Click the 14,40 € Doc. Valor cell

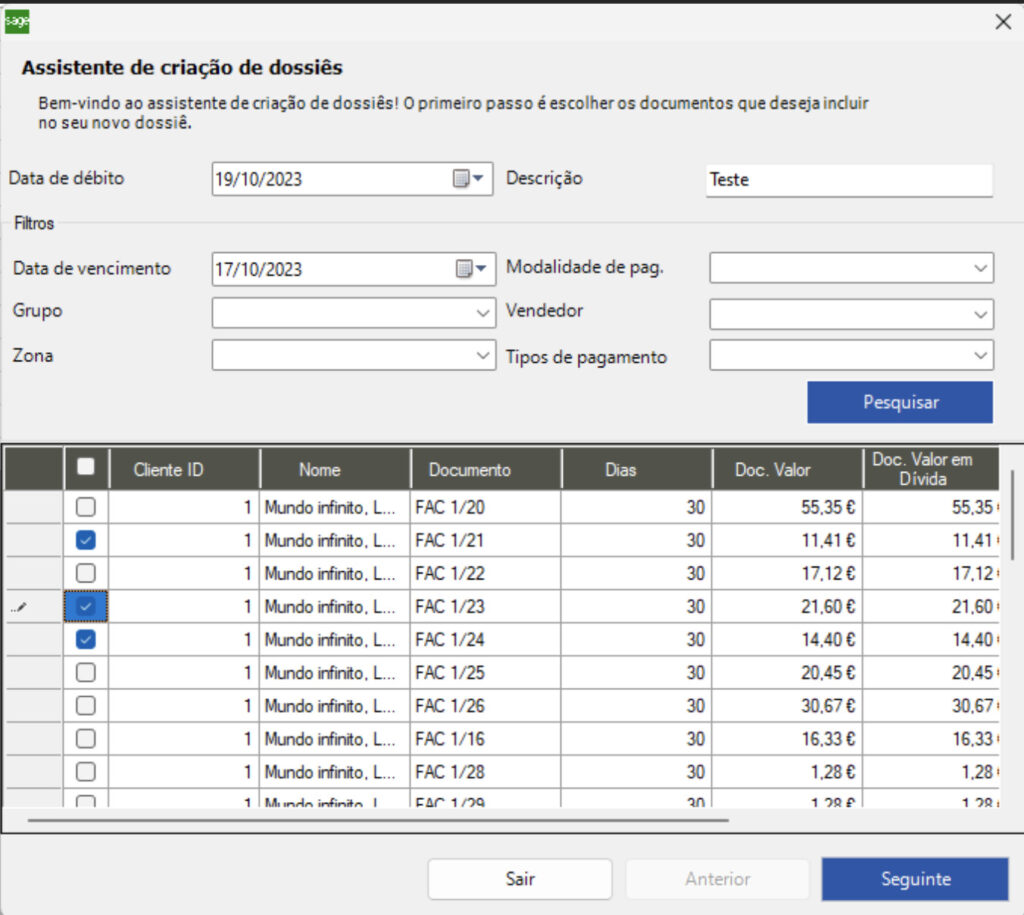coord(788,639)
